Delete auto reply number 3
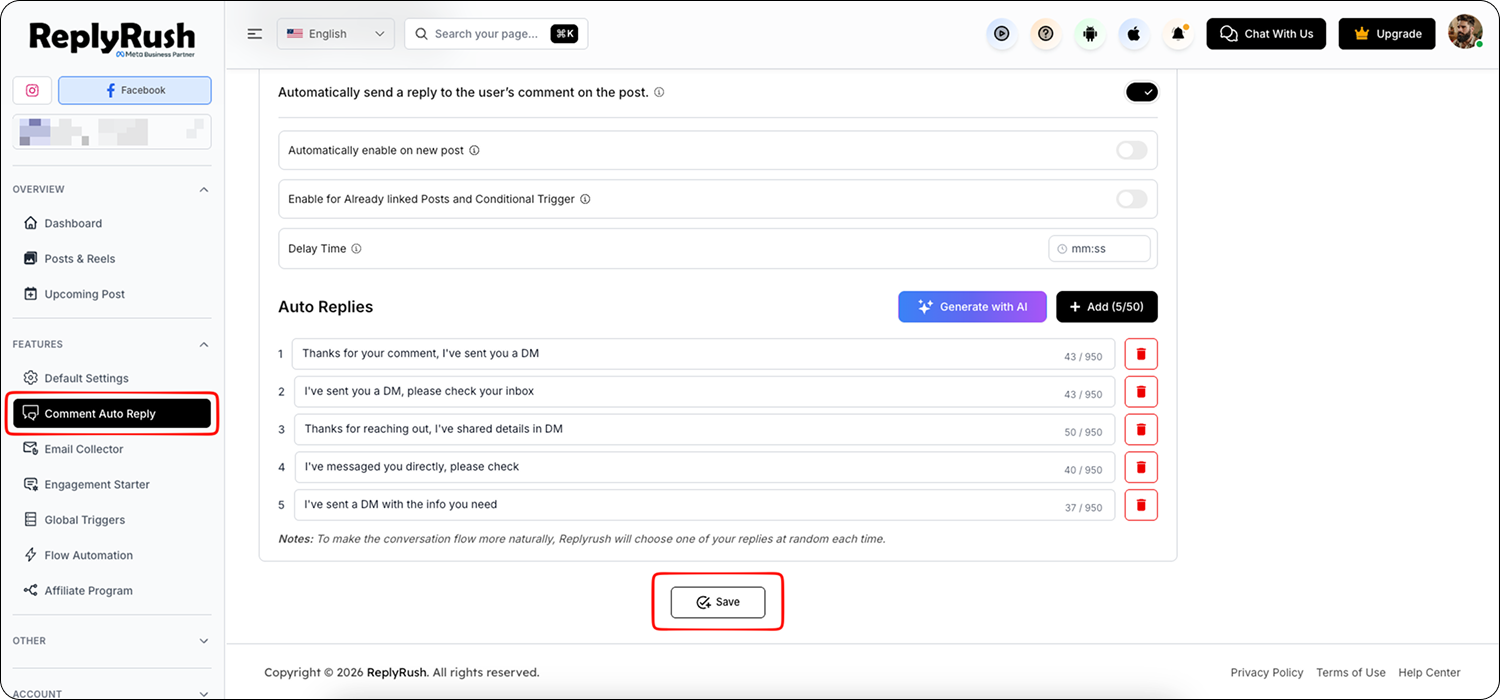Screen dimensions: 1500x700 [1141, 430]
